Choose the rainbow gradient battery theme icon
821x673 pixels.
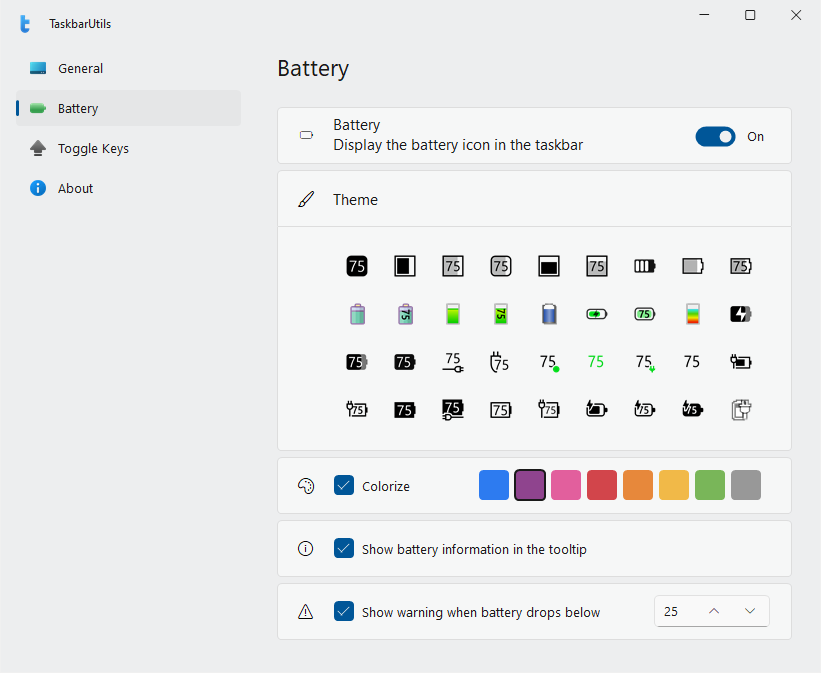coord(692,314)
